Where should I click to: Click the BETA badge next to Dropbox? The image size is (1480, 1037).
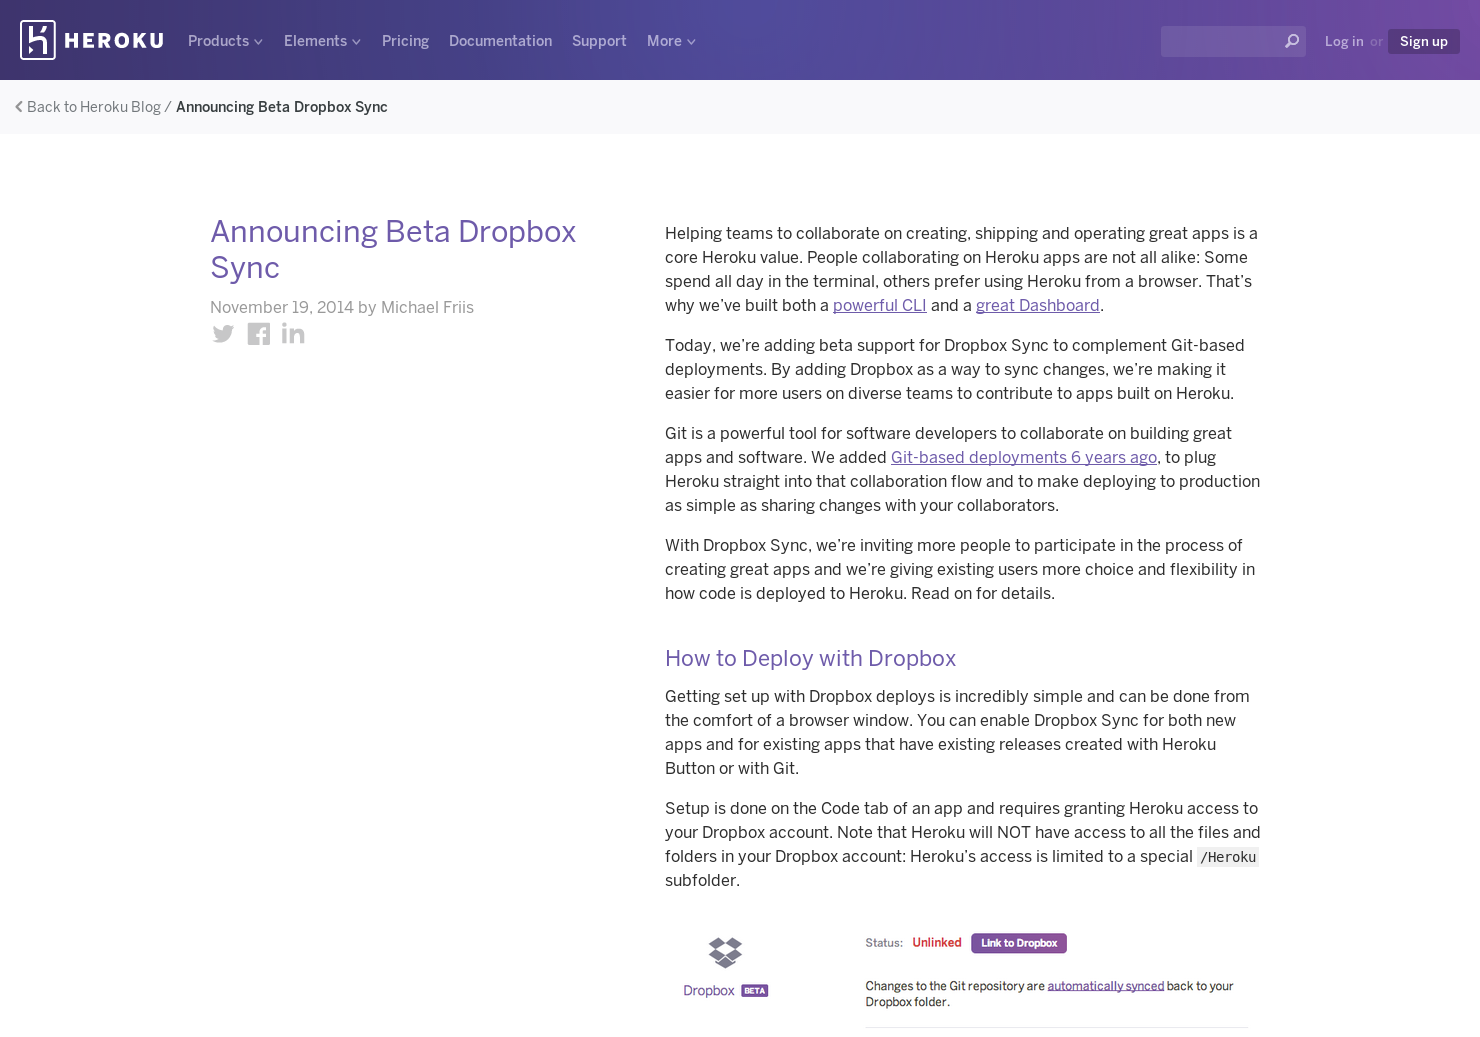pyautogui.click(x=753, y=990)
